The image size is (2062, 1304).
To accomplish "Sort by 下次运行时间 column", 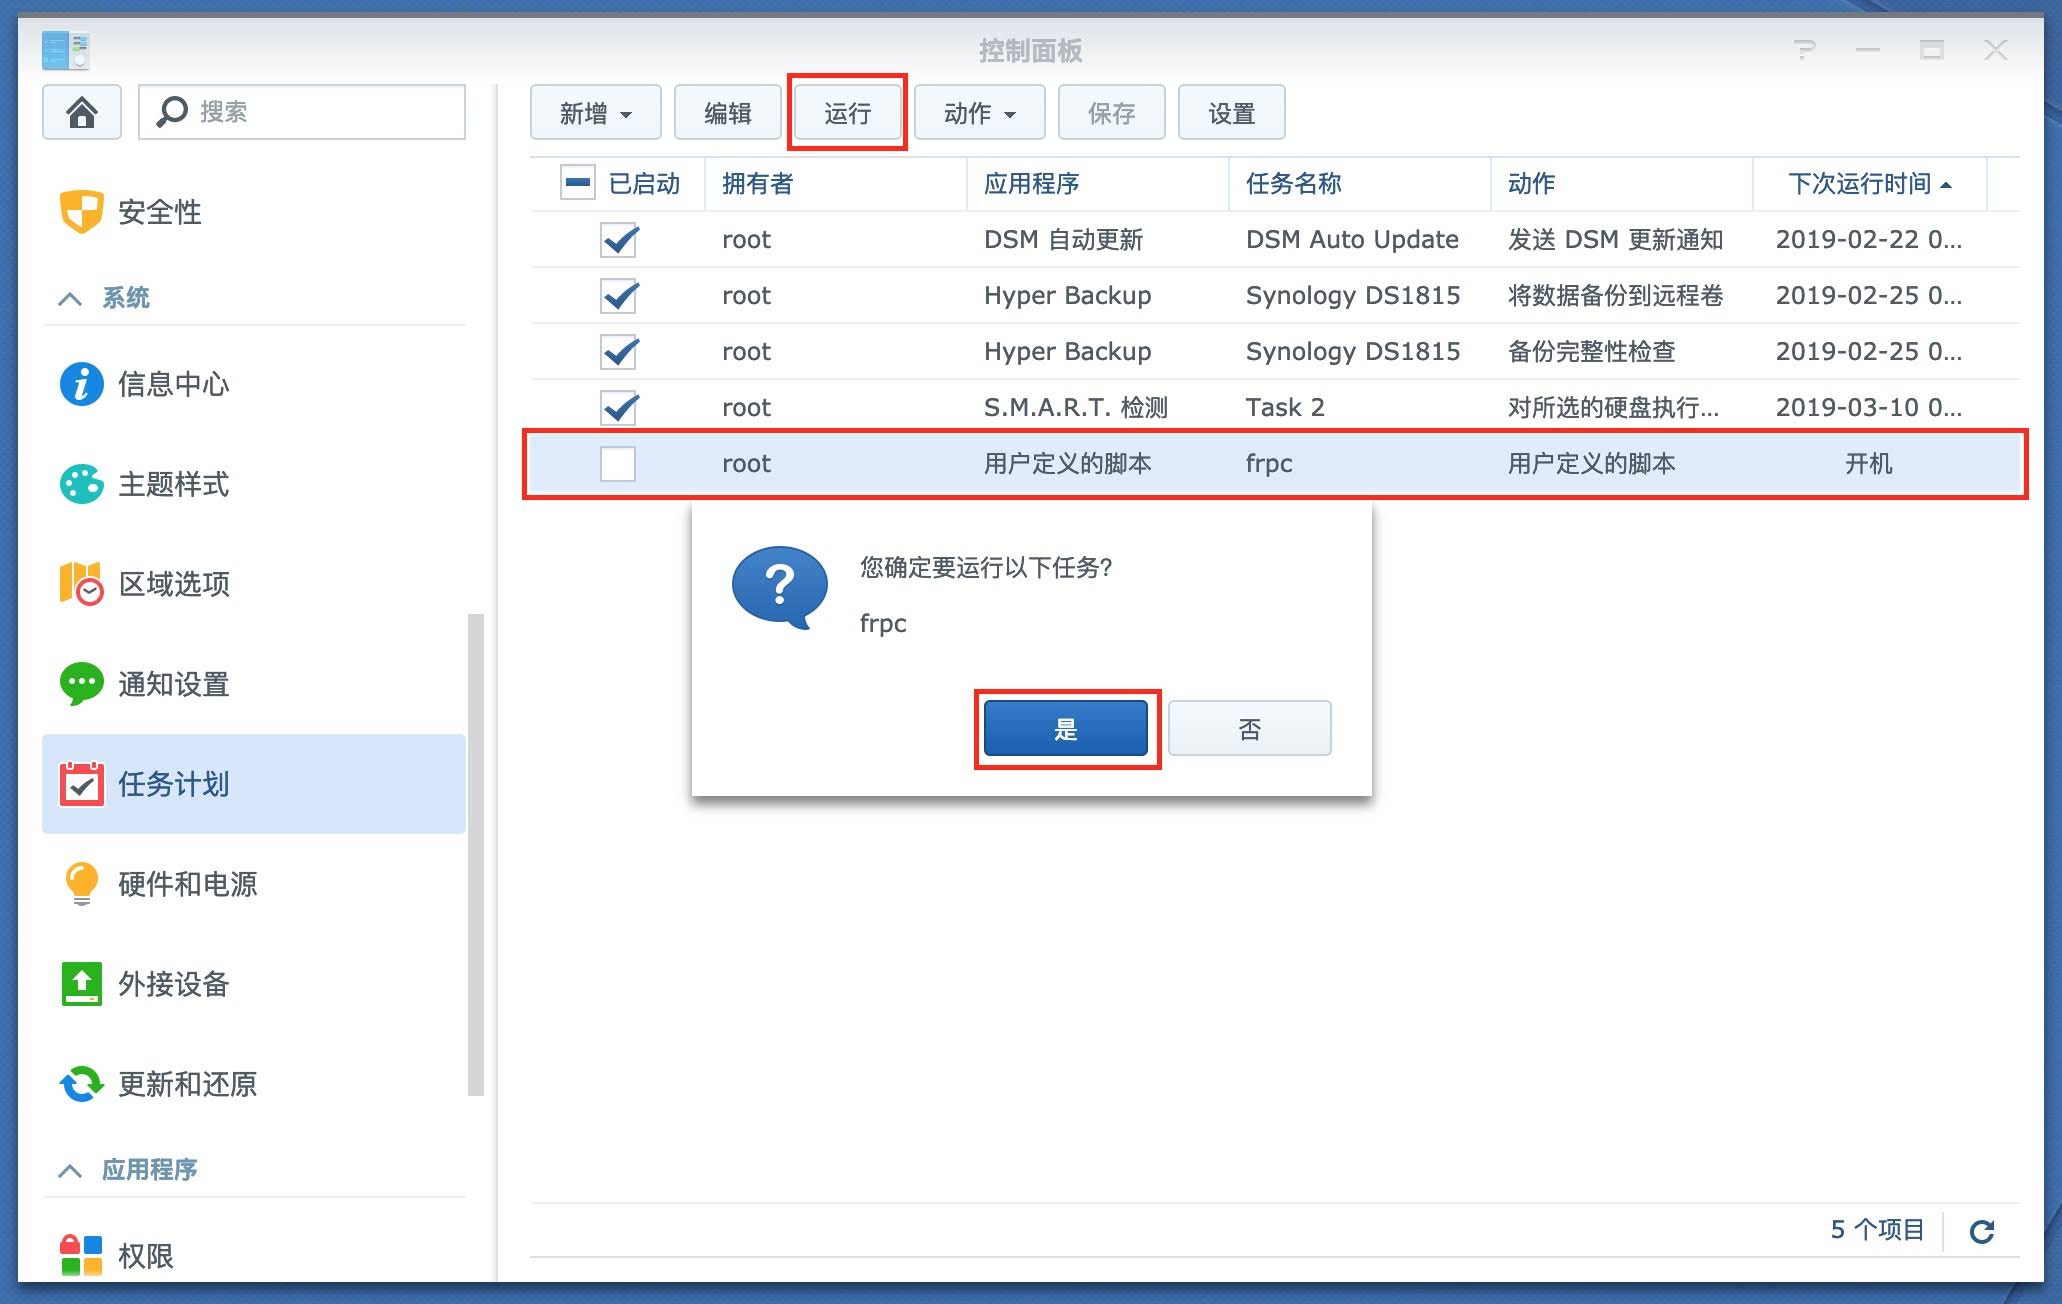I will (x=1870, y=184).
